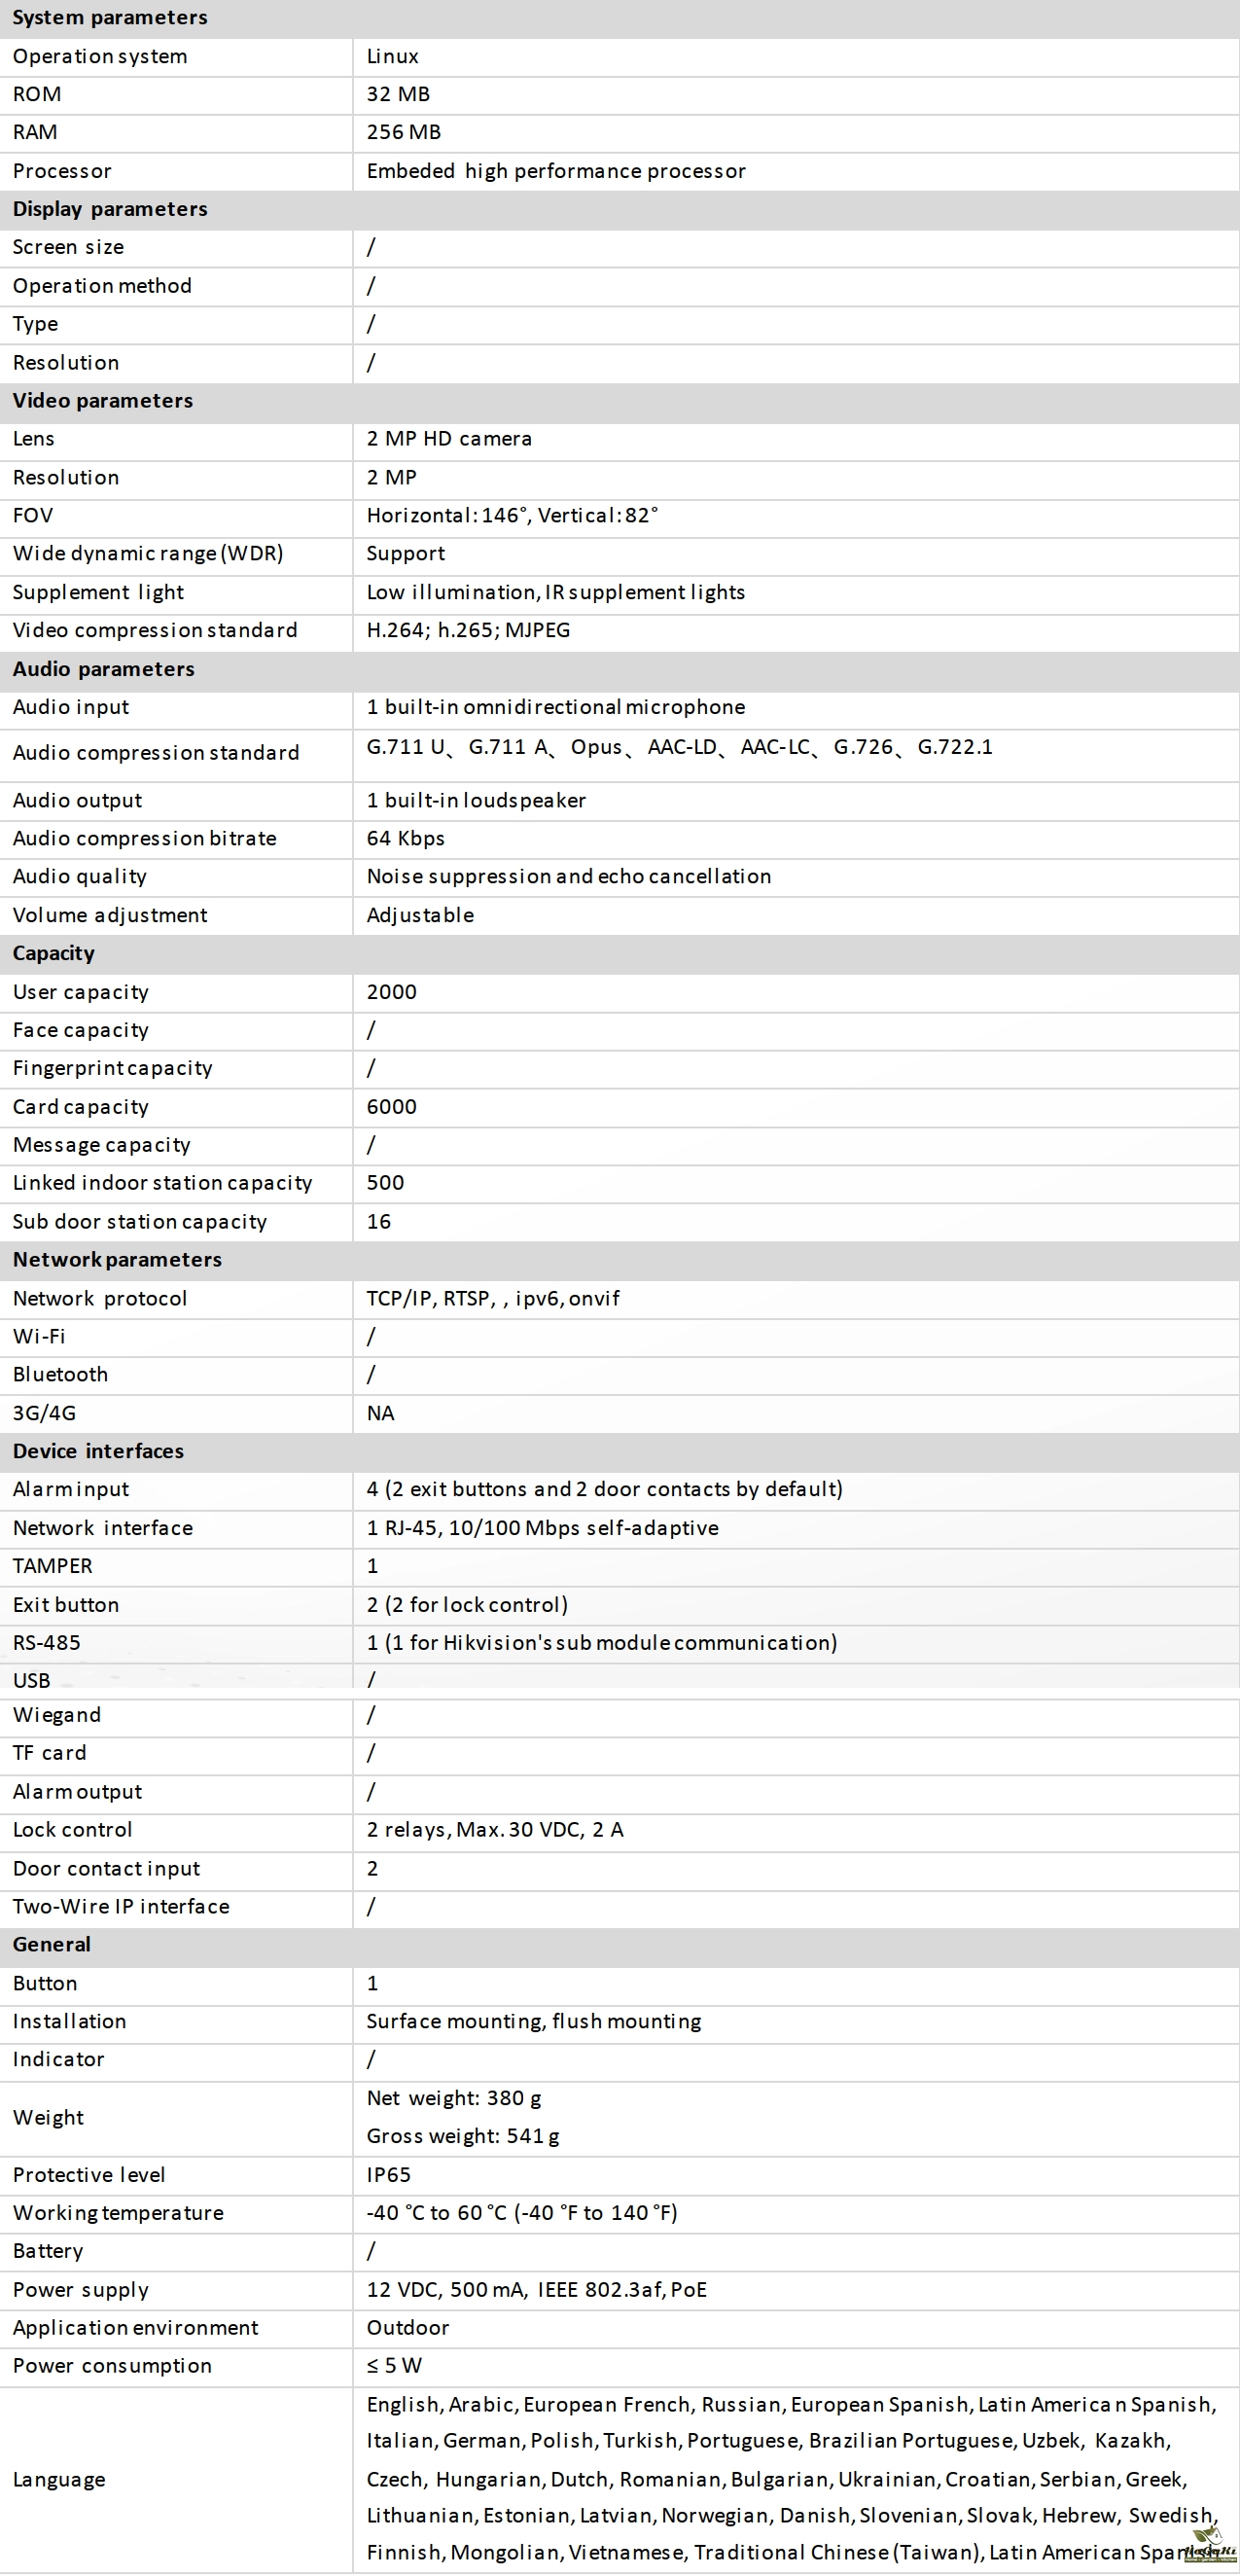Click the Video parameters heading row
The width and height of the screenshot is (1240, 2576).
click(x=103, y=401)
